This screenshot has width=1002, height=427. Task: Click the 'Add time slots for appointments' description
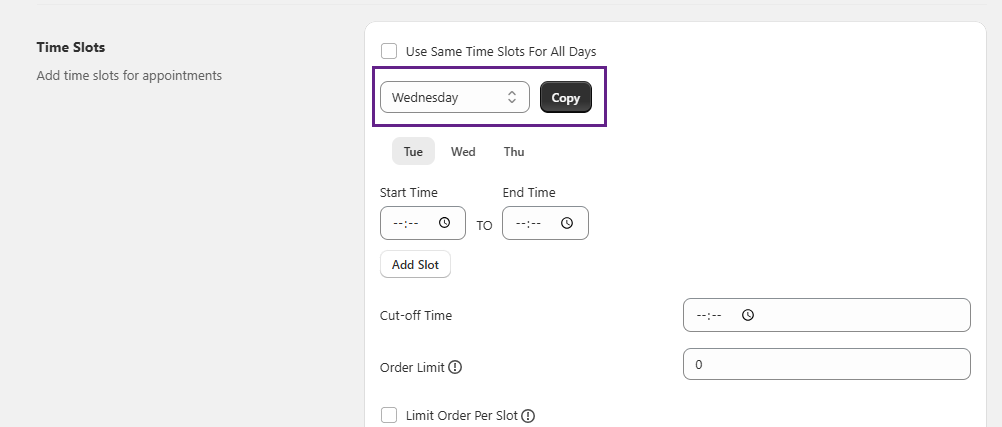(x=129, y=75)
